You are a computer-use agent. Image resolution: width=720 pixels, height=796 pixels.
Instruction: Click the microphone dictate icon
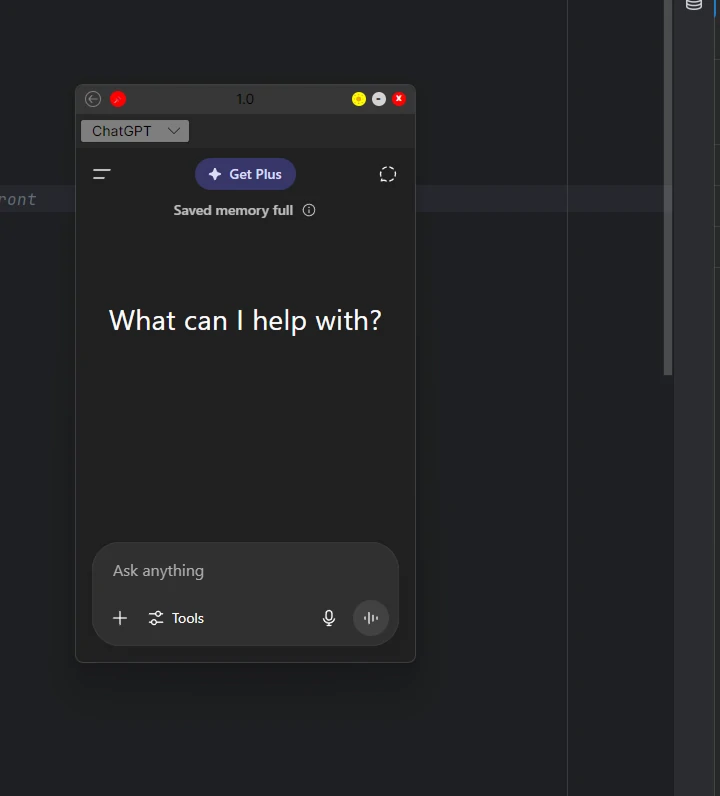pyautogui.click(x=329, y=618)
